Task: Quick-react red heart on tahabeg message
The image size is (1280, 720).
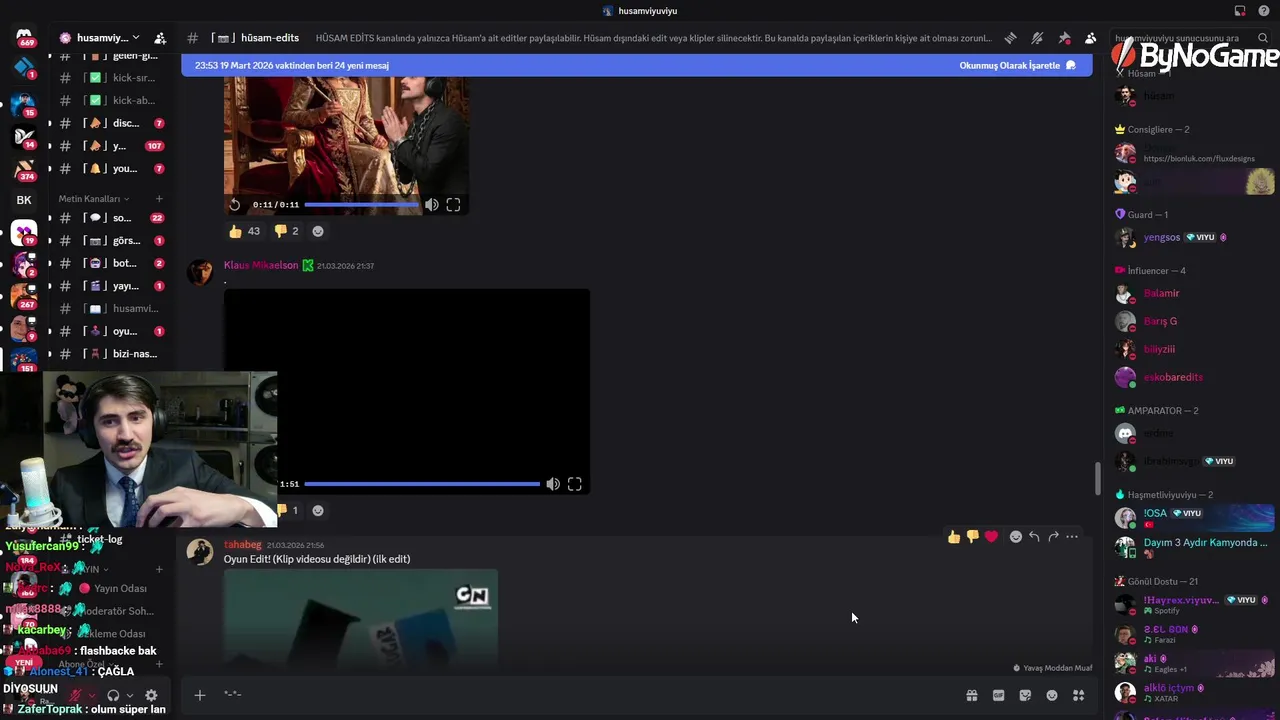Action: point(991,537)
